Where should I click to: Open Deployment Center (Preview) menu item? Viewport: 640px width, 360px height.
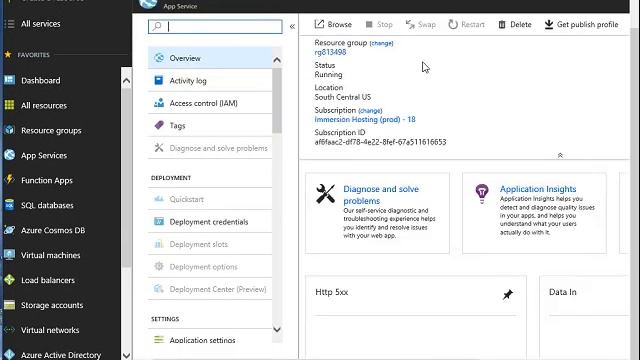point(210,289)
